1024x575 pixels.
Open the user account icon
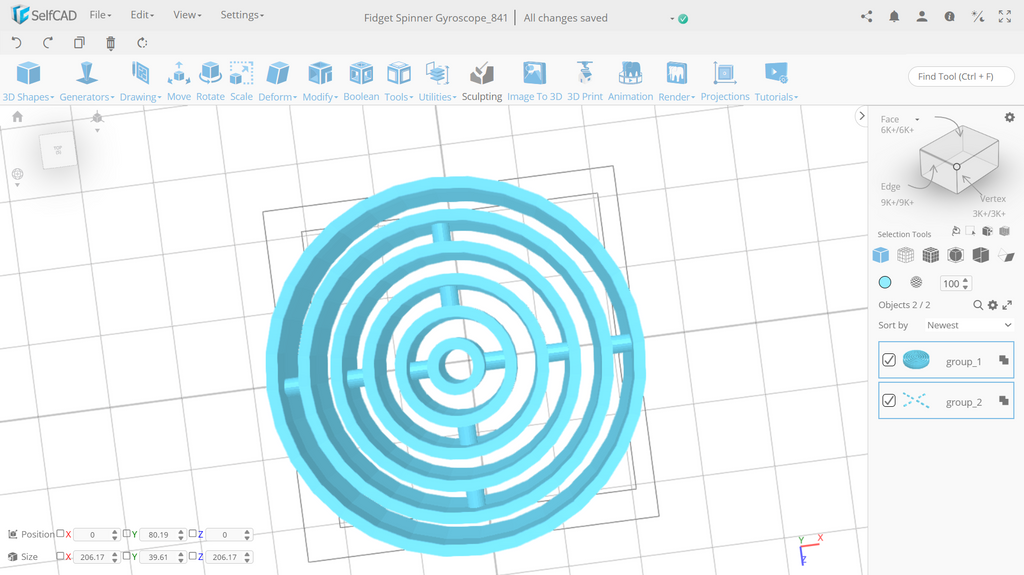click(921, 17)
